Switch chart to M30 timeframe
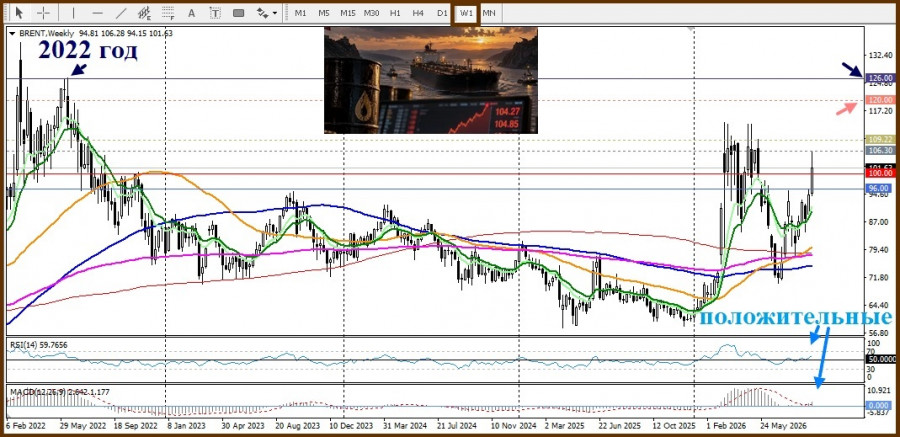This screenshot has height=437, width=900. (371, 13)
